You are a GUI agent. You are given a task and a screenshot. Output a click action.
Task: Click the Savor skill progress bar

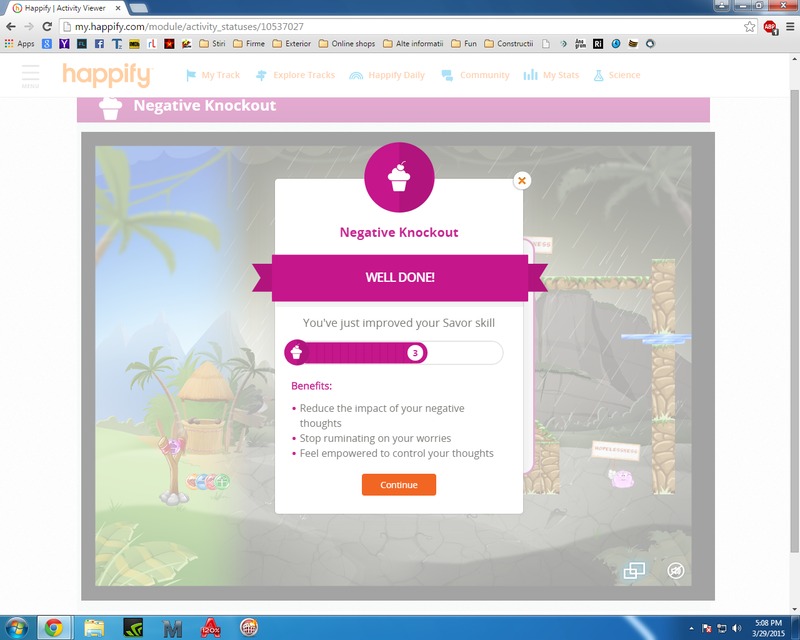(393, 353)
